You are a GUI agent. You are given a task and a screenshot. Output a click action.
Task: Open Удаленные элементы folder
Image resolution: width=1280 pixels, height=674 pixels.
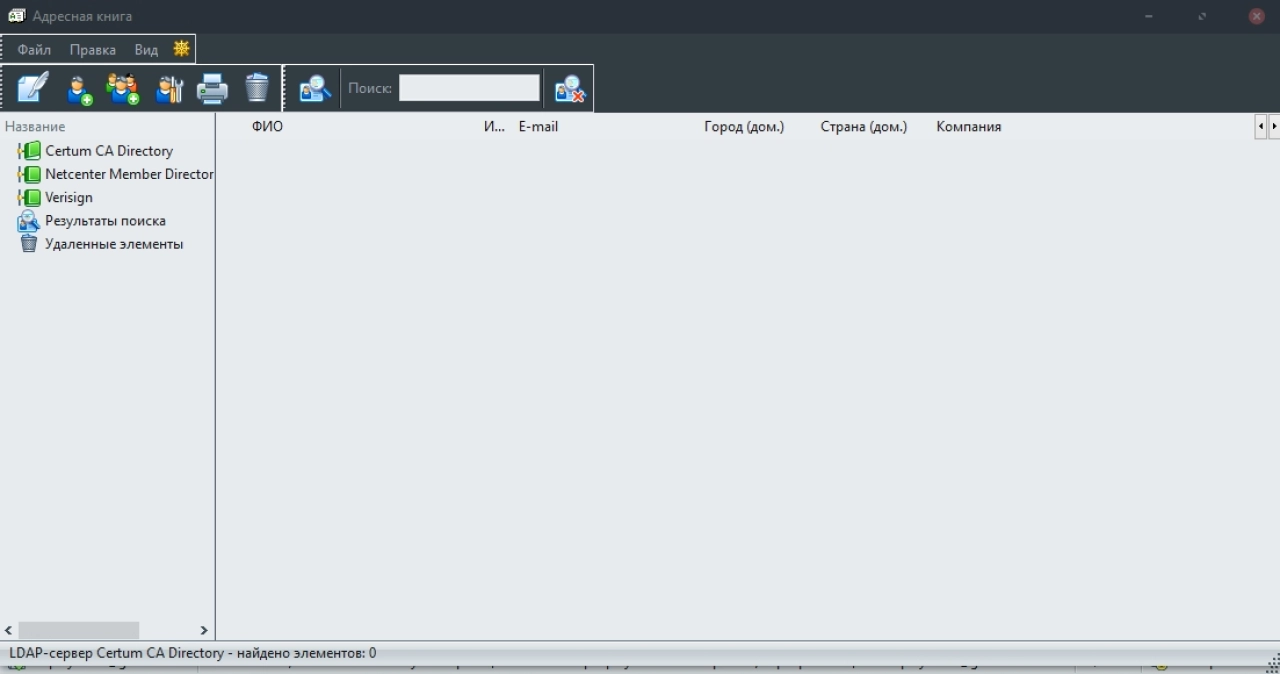pos(114,244)
